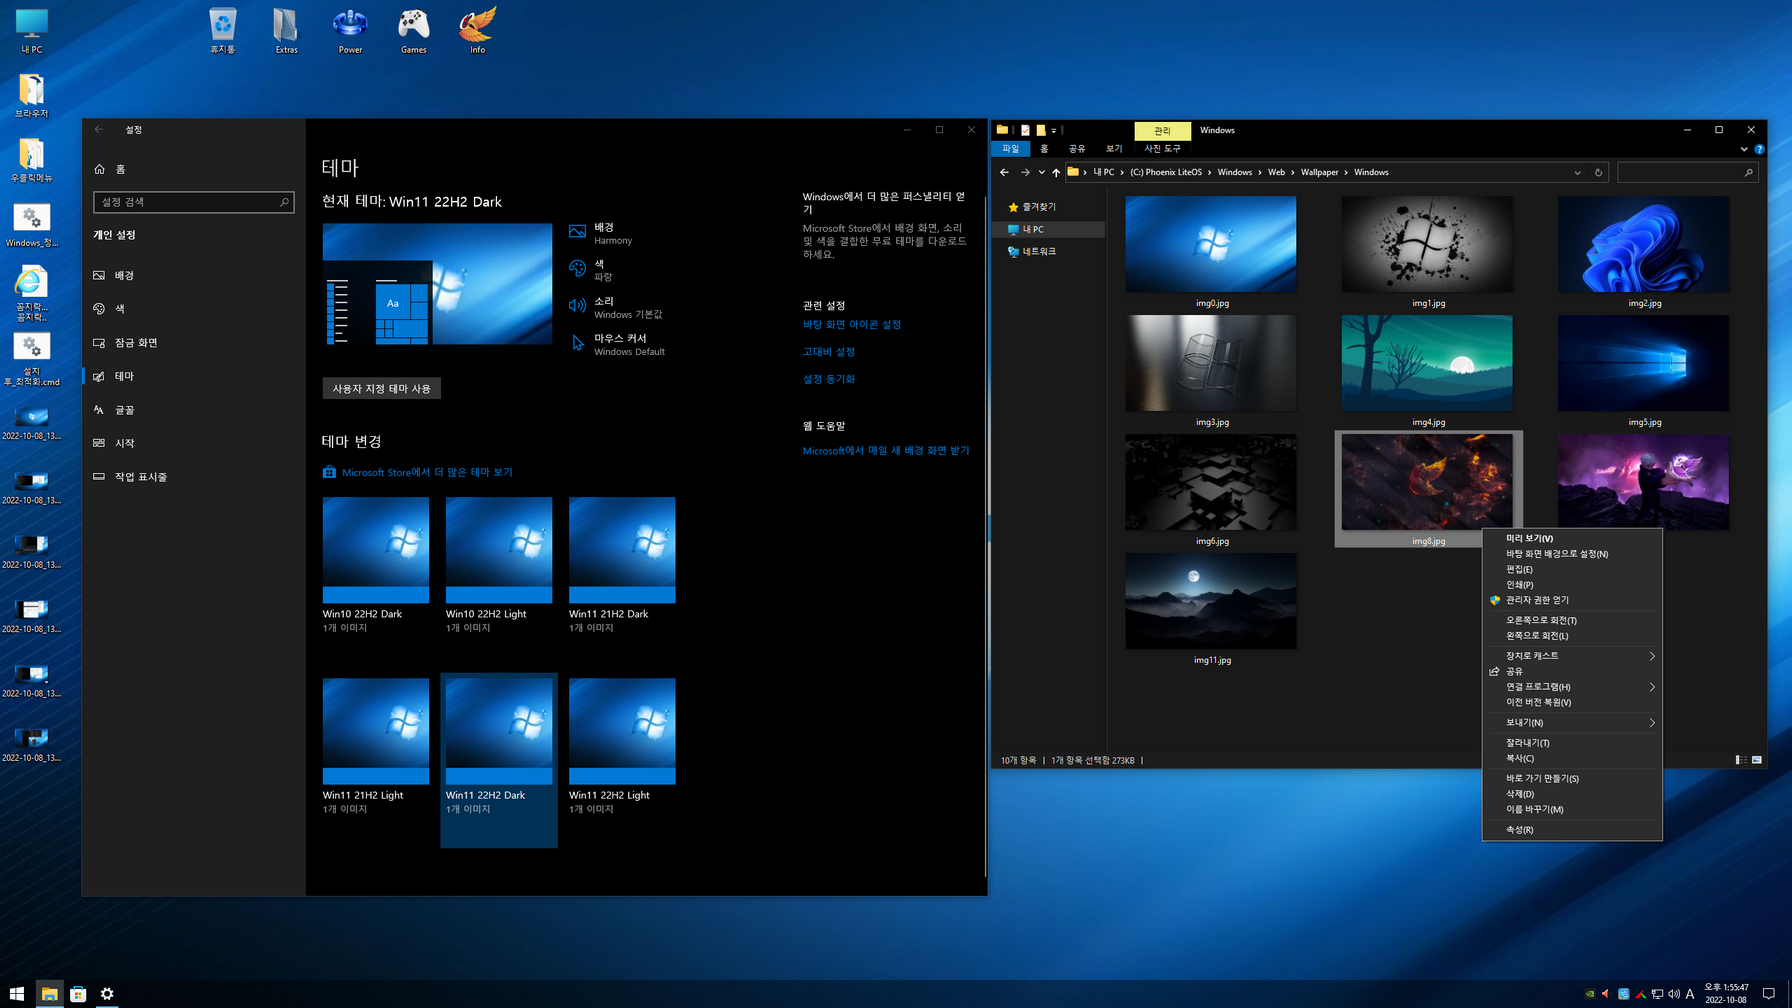Click the Explorer search box

coord(1687,172)
